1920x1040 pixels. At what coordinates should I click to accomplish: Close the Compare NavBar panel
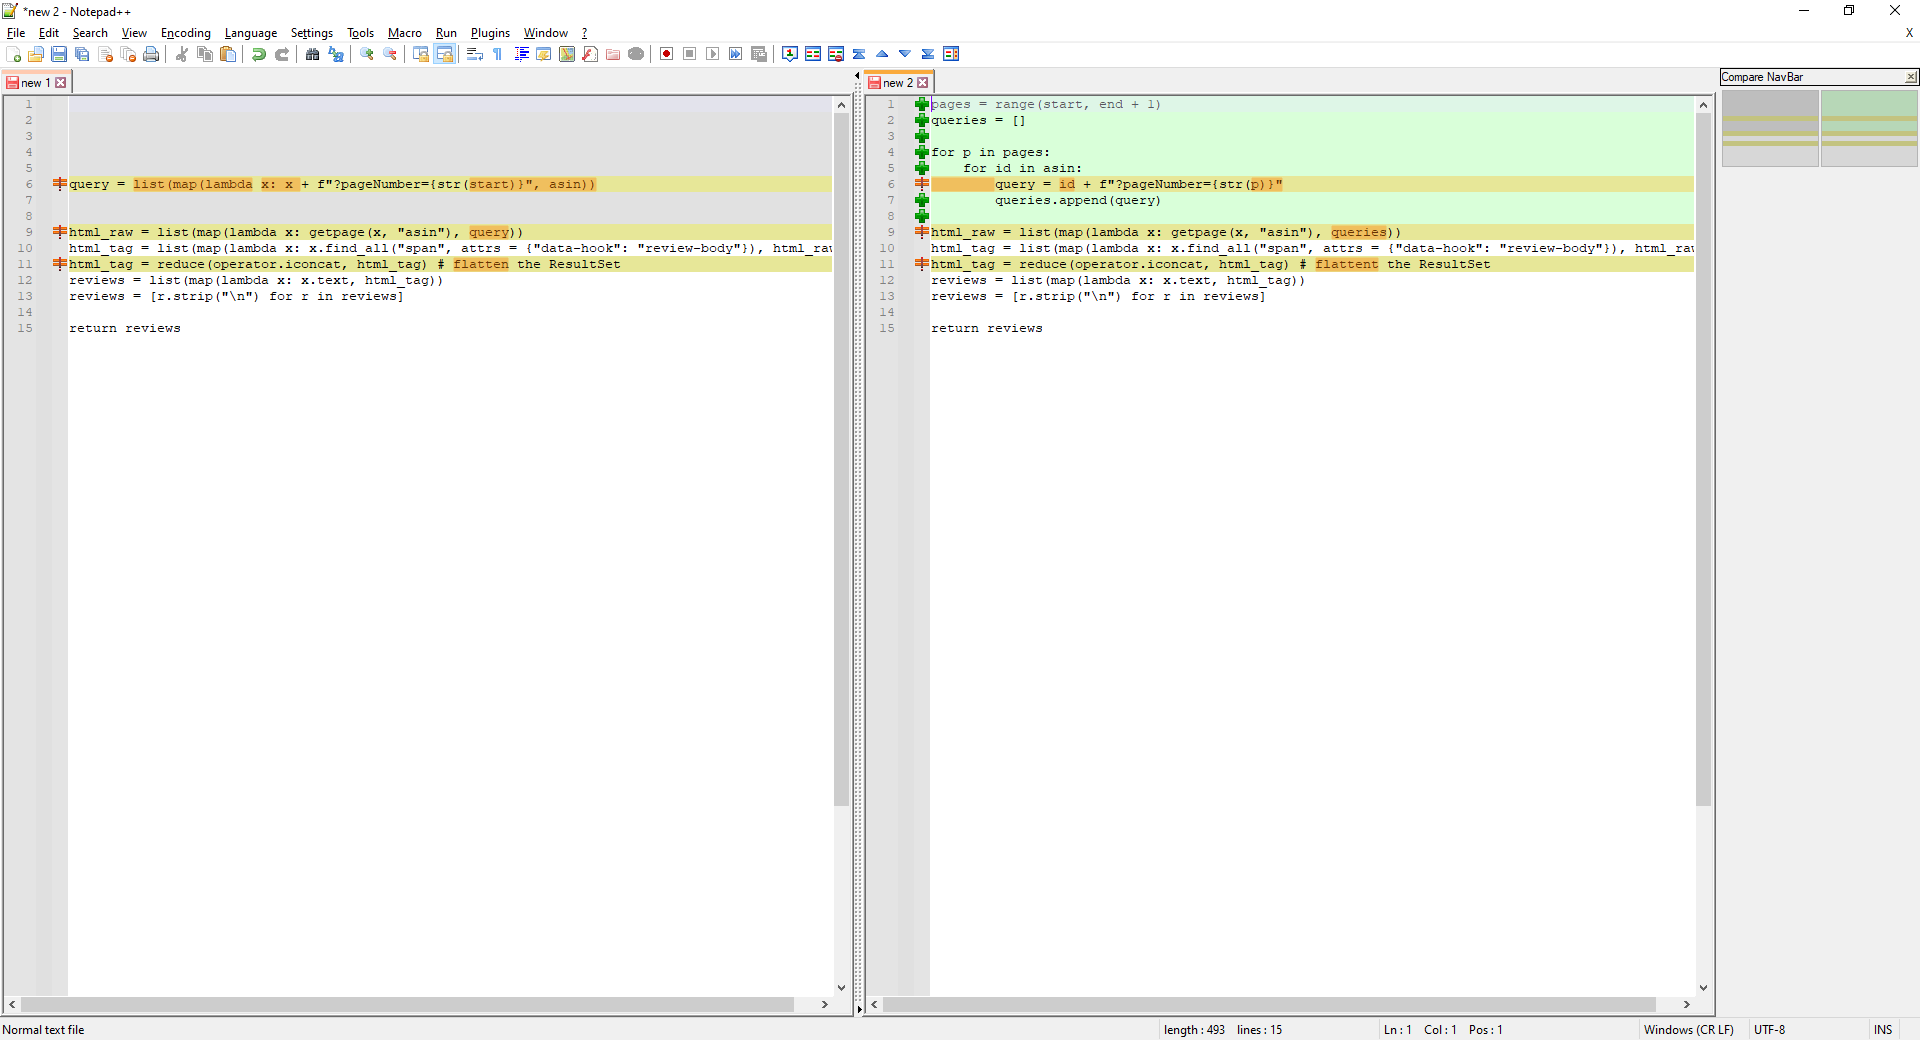coord(1911,77)
